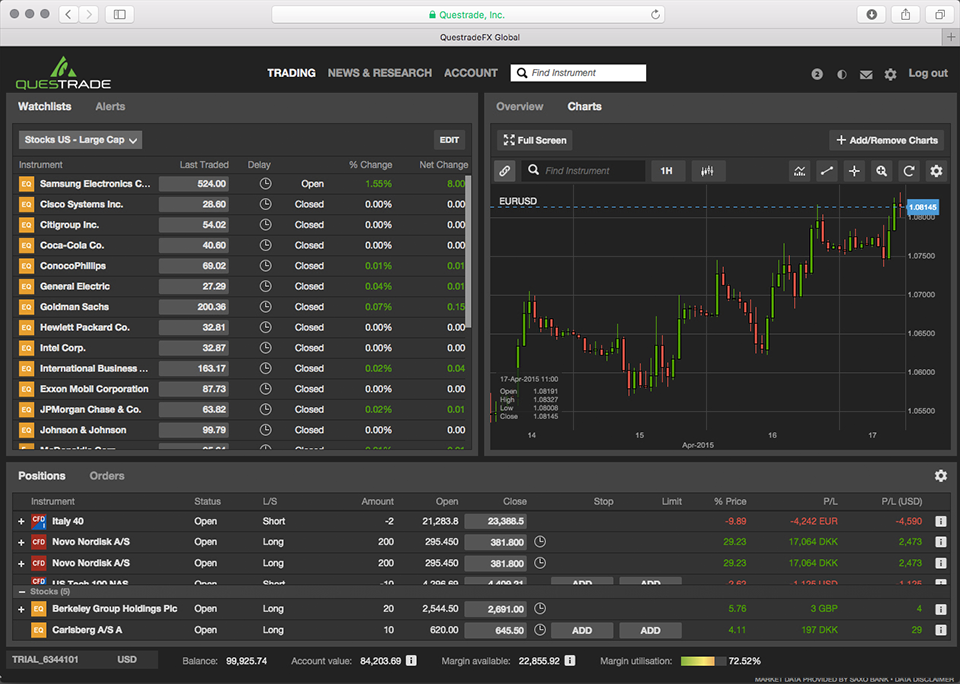960x684 pixels.
Task: Open chart in Full Screen
Action: [x=534, y=140]
